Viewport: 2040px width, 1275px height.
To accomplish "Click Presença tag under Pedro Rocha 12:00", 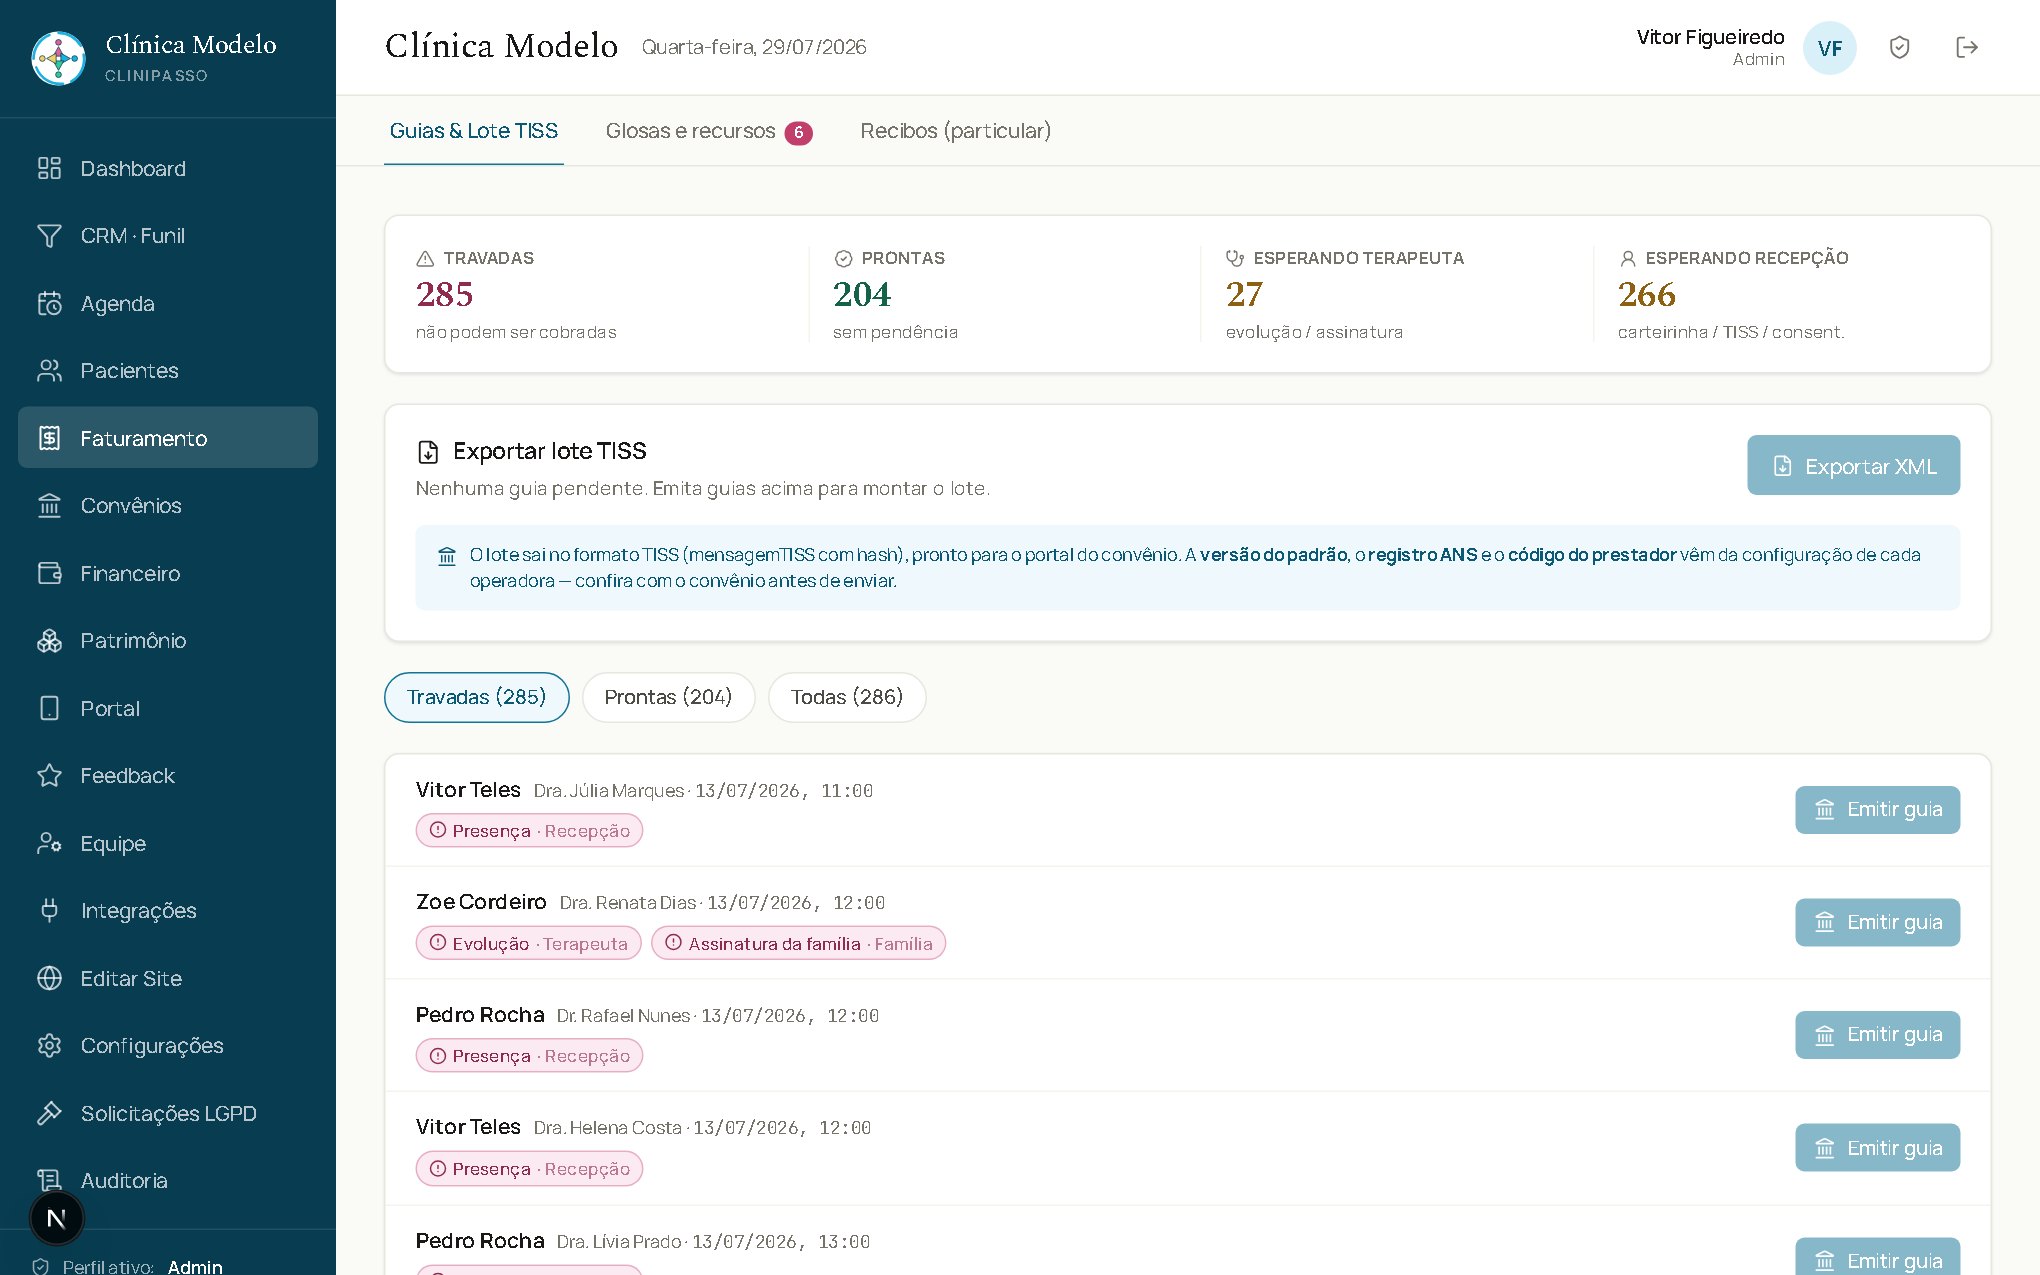I will (x=529, y=1056).
